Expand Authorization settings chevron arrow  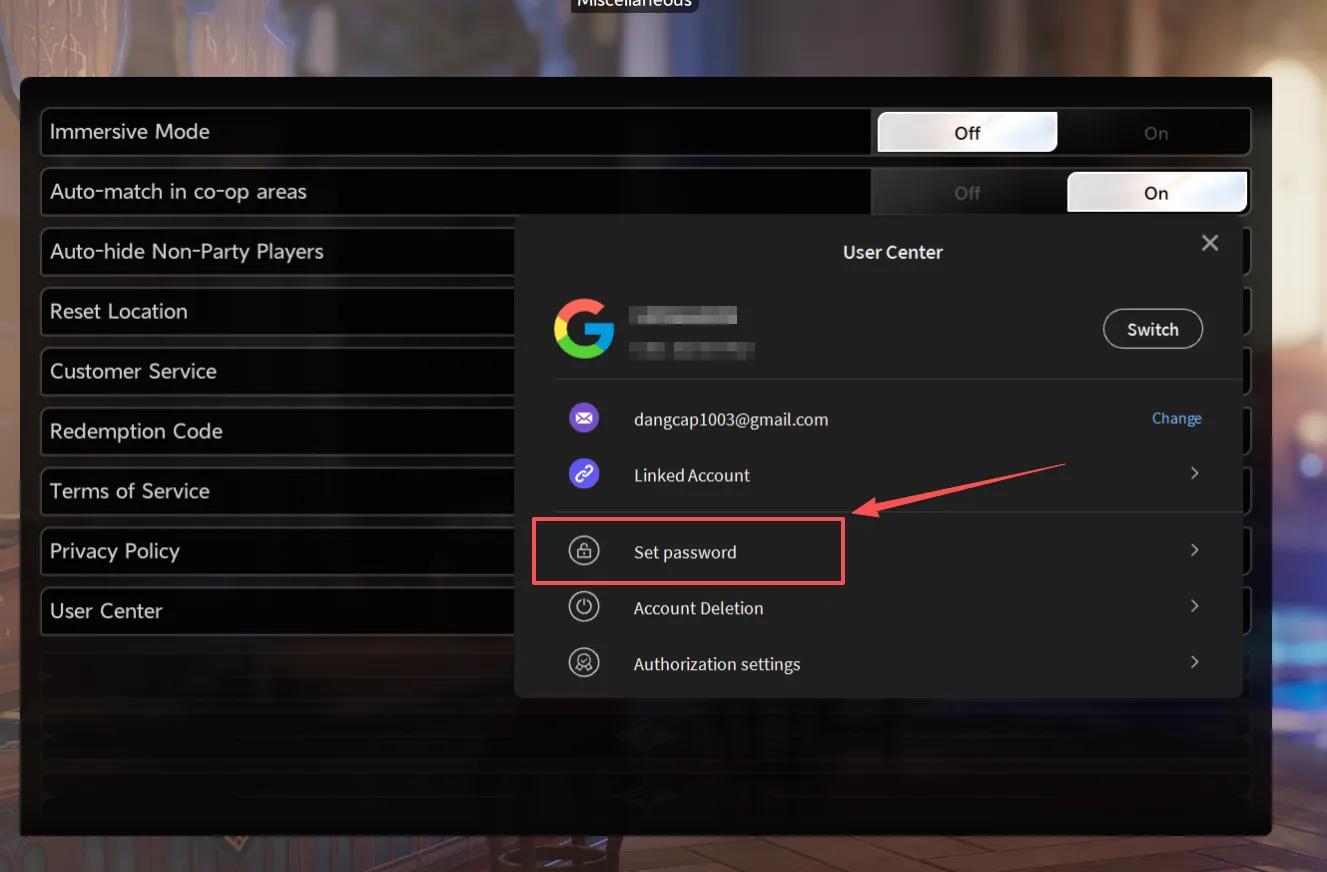coord(1194,662)
